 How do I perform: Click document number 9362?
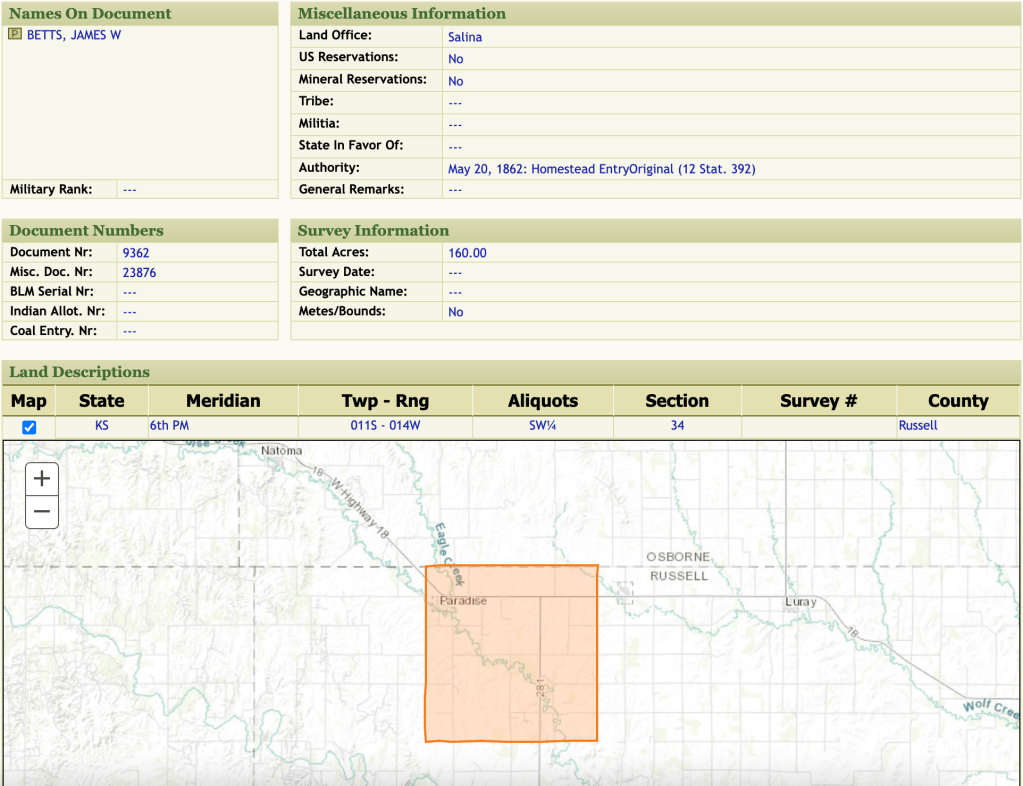coord(136,253)
